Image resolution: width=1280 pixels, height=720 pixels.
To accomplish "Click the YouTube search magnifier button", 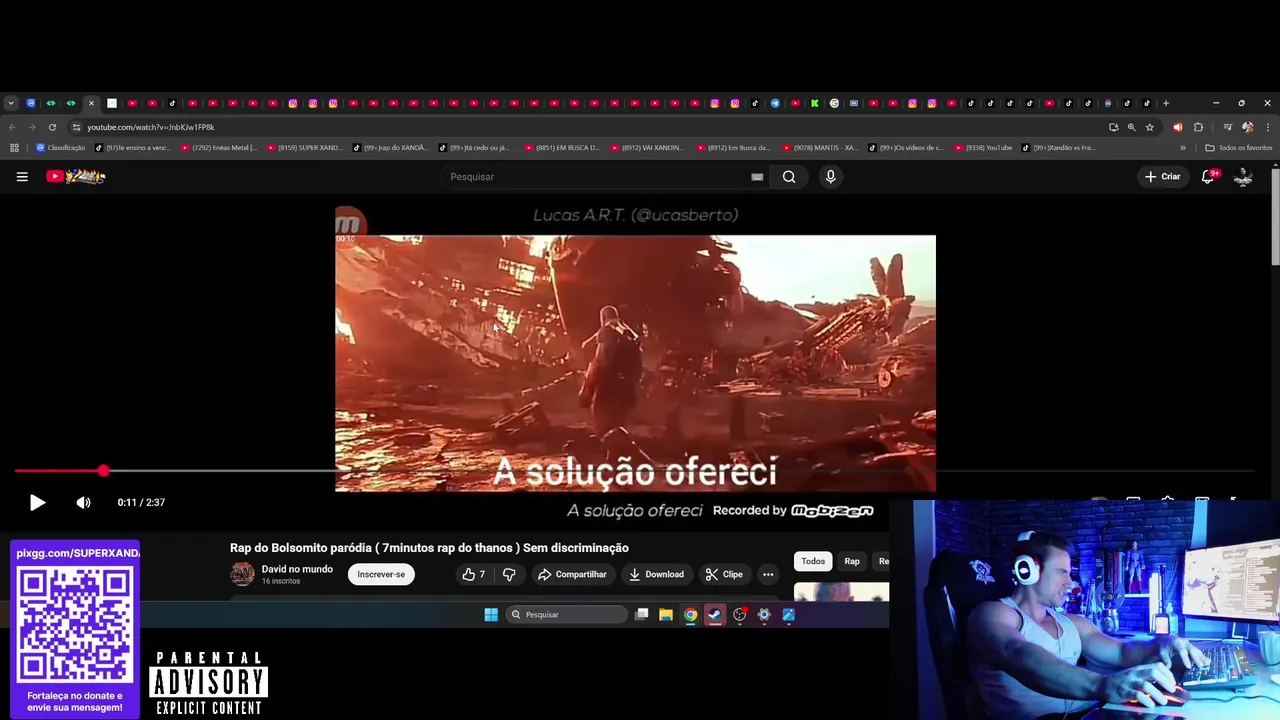I will click(x=789, y=177).
